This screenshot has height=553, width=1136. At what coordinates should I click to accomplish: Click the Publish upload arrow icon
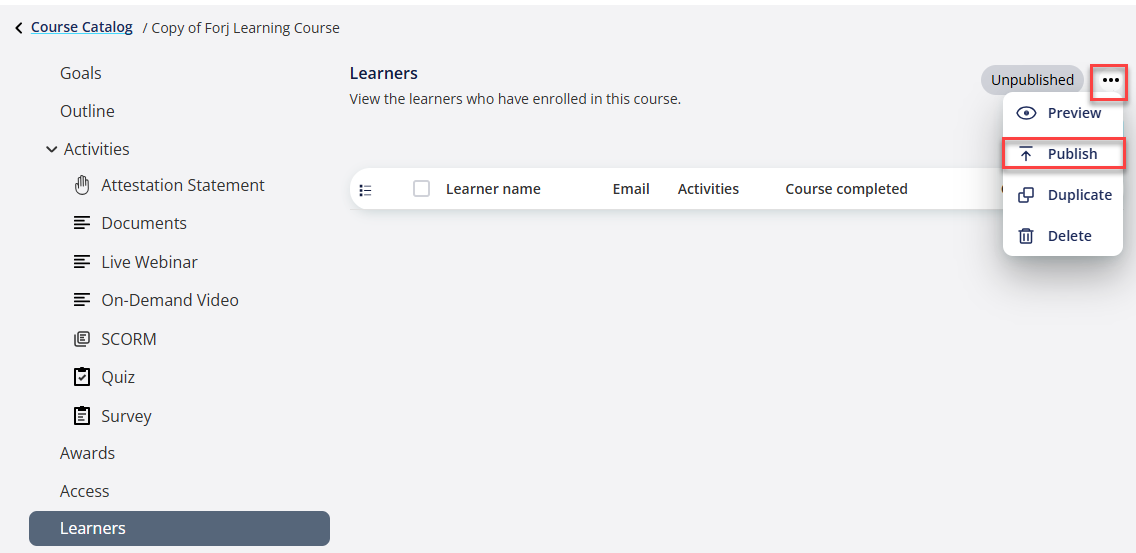[1026, 154]
